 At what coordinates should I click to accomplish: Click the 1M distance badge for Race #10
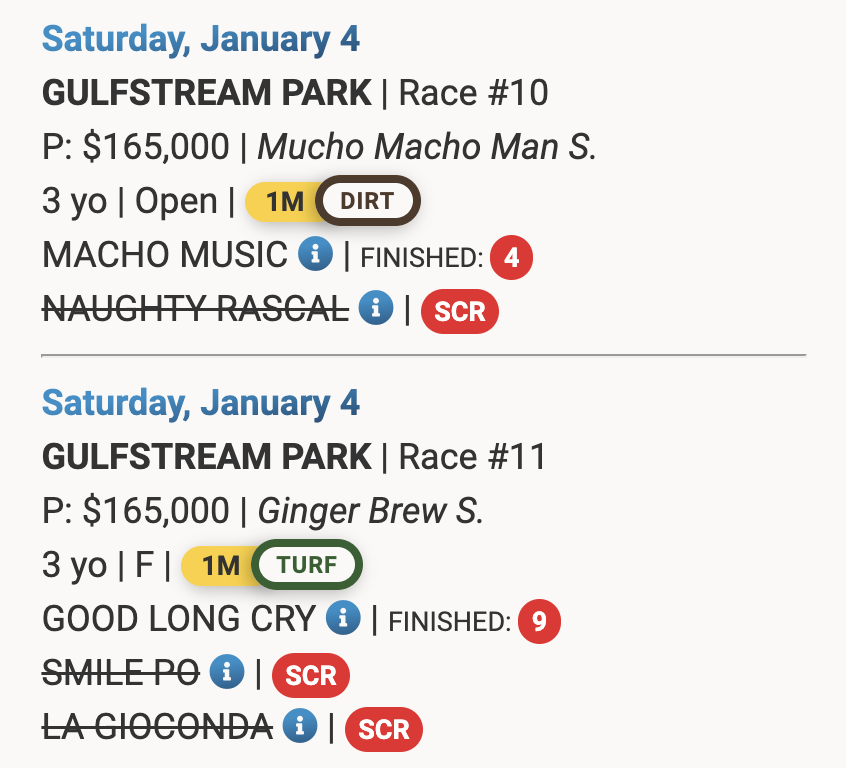(x=284, y=202)
